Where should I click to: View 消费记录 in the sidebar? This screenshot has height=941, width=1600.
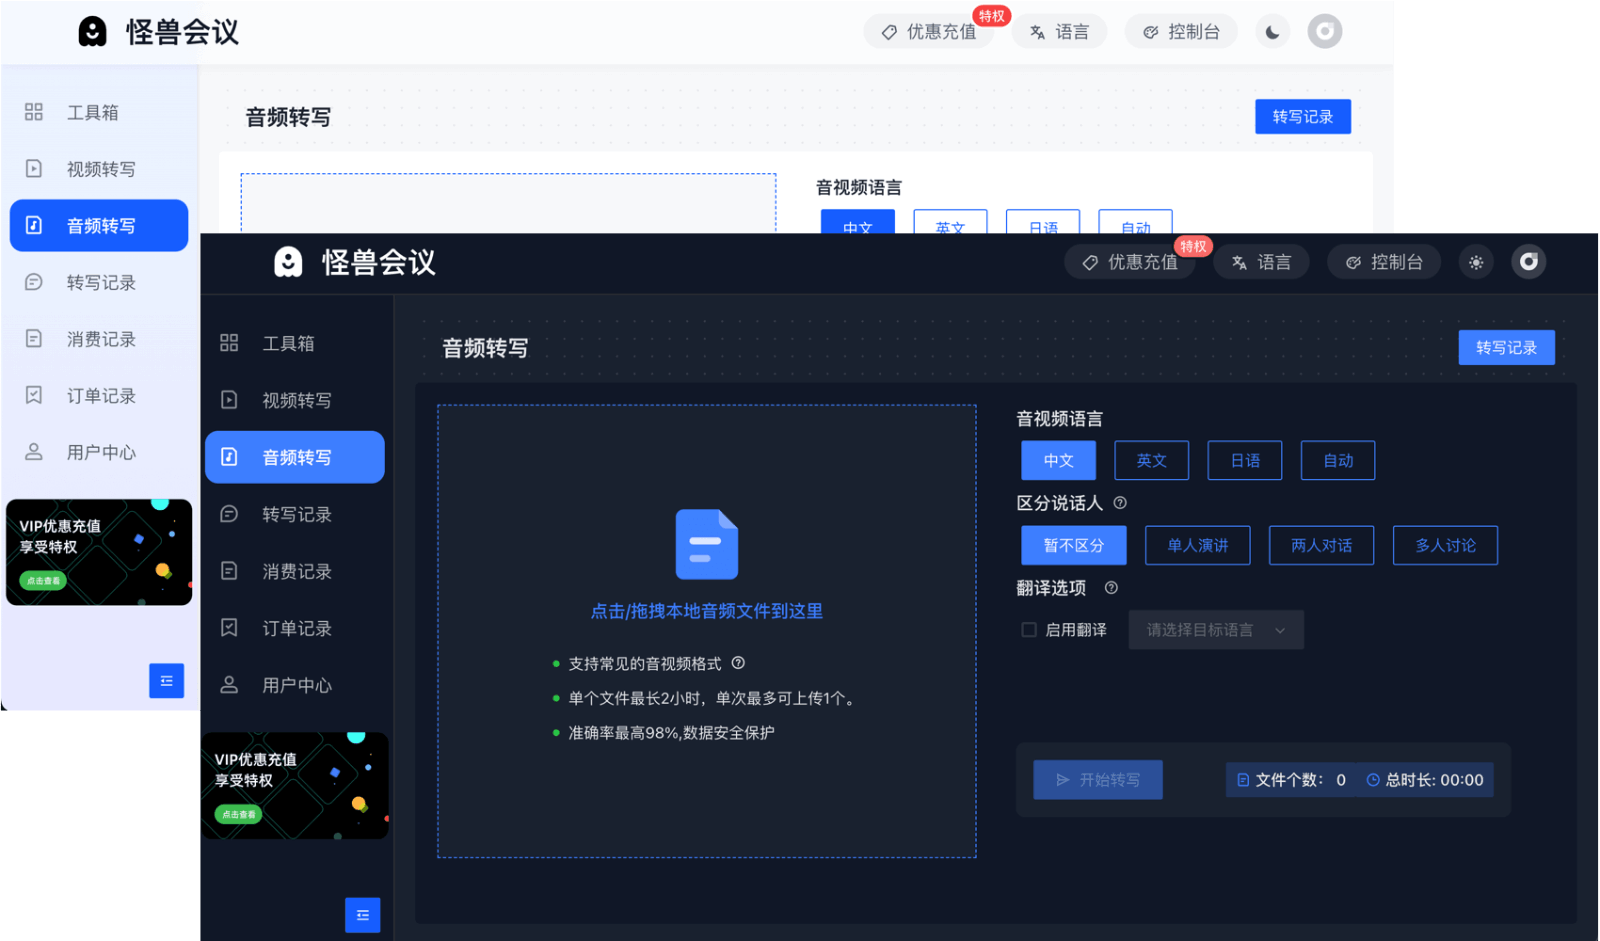297,570
